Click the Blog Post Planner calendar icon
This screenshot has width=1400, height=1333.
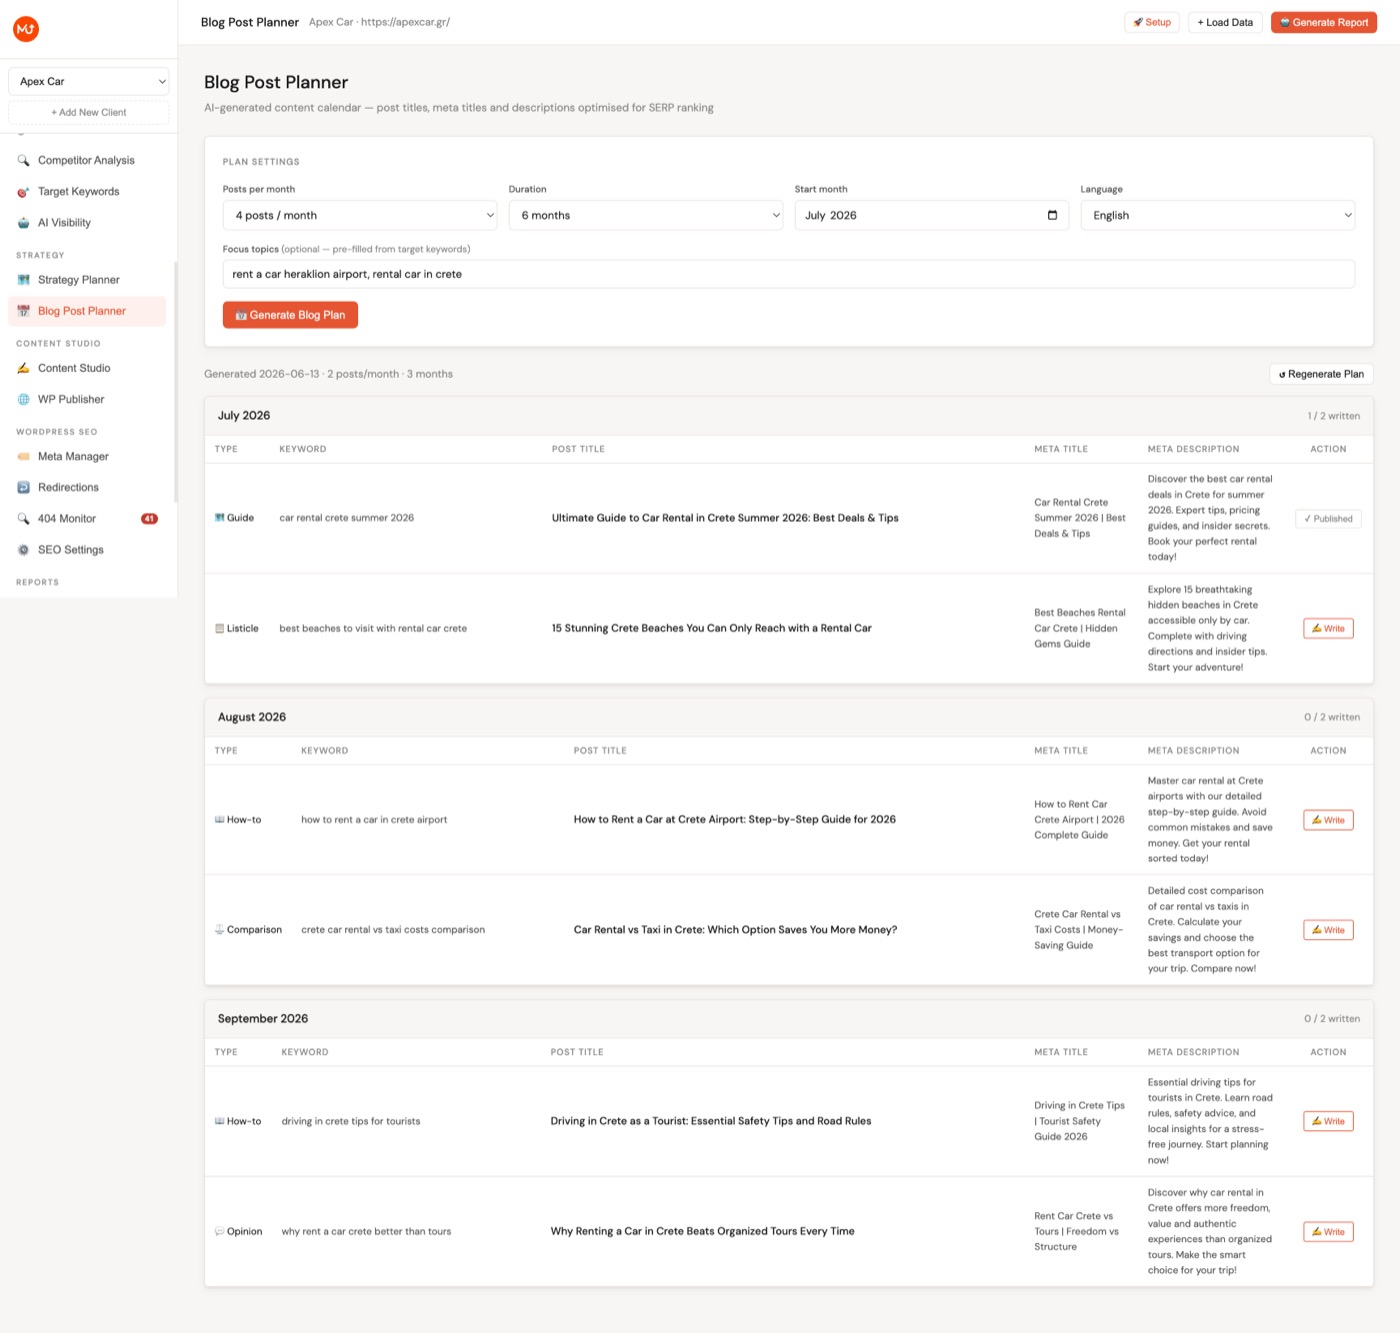[23, 311]
